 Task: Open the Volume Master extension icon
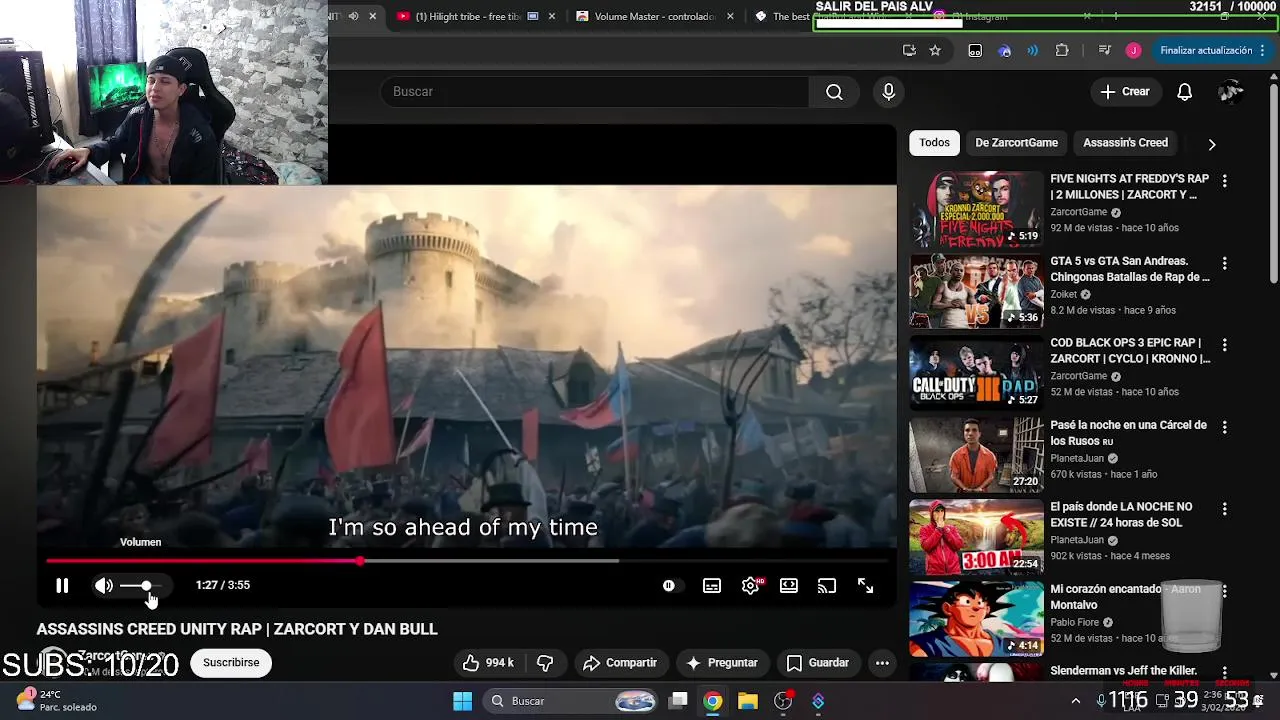pos(1033,51)
